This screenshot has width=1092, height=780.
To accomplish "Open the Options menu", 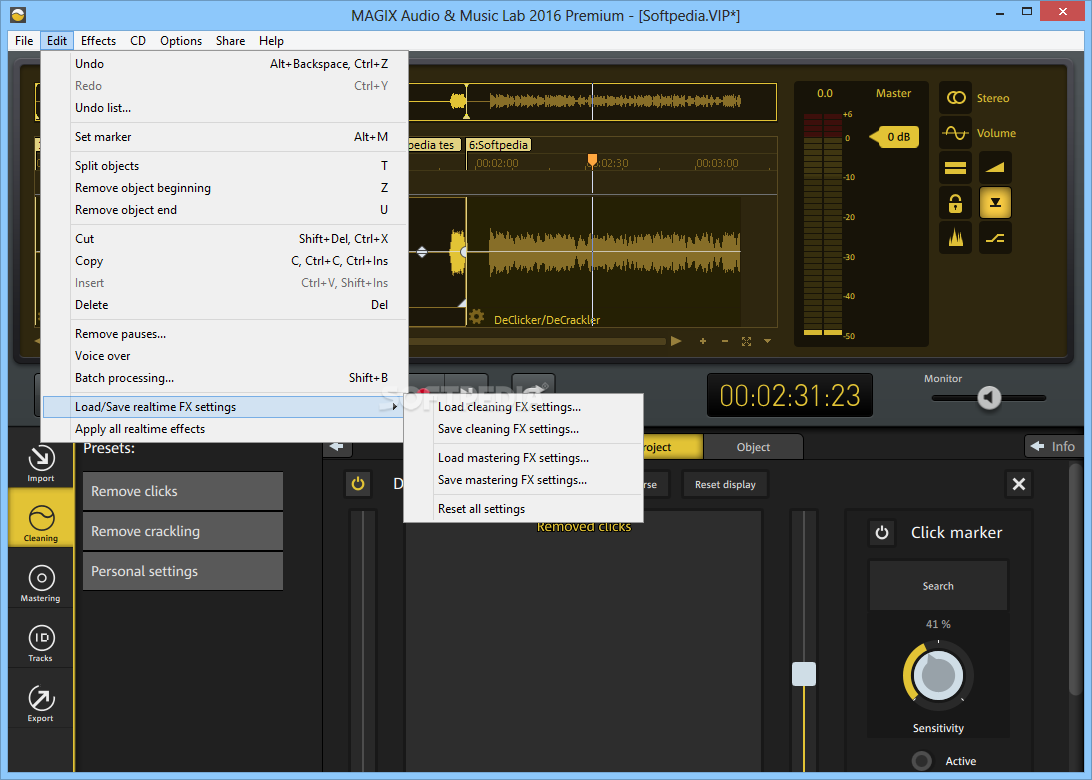I will [181, 40].
